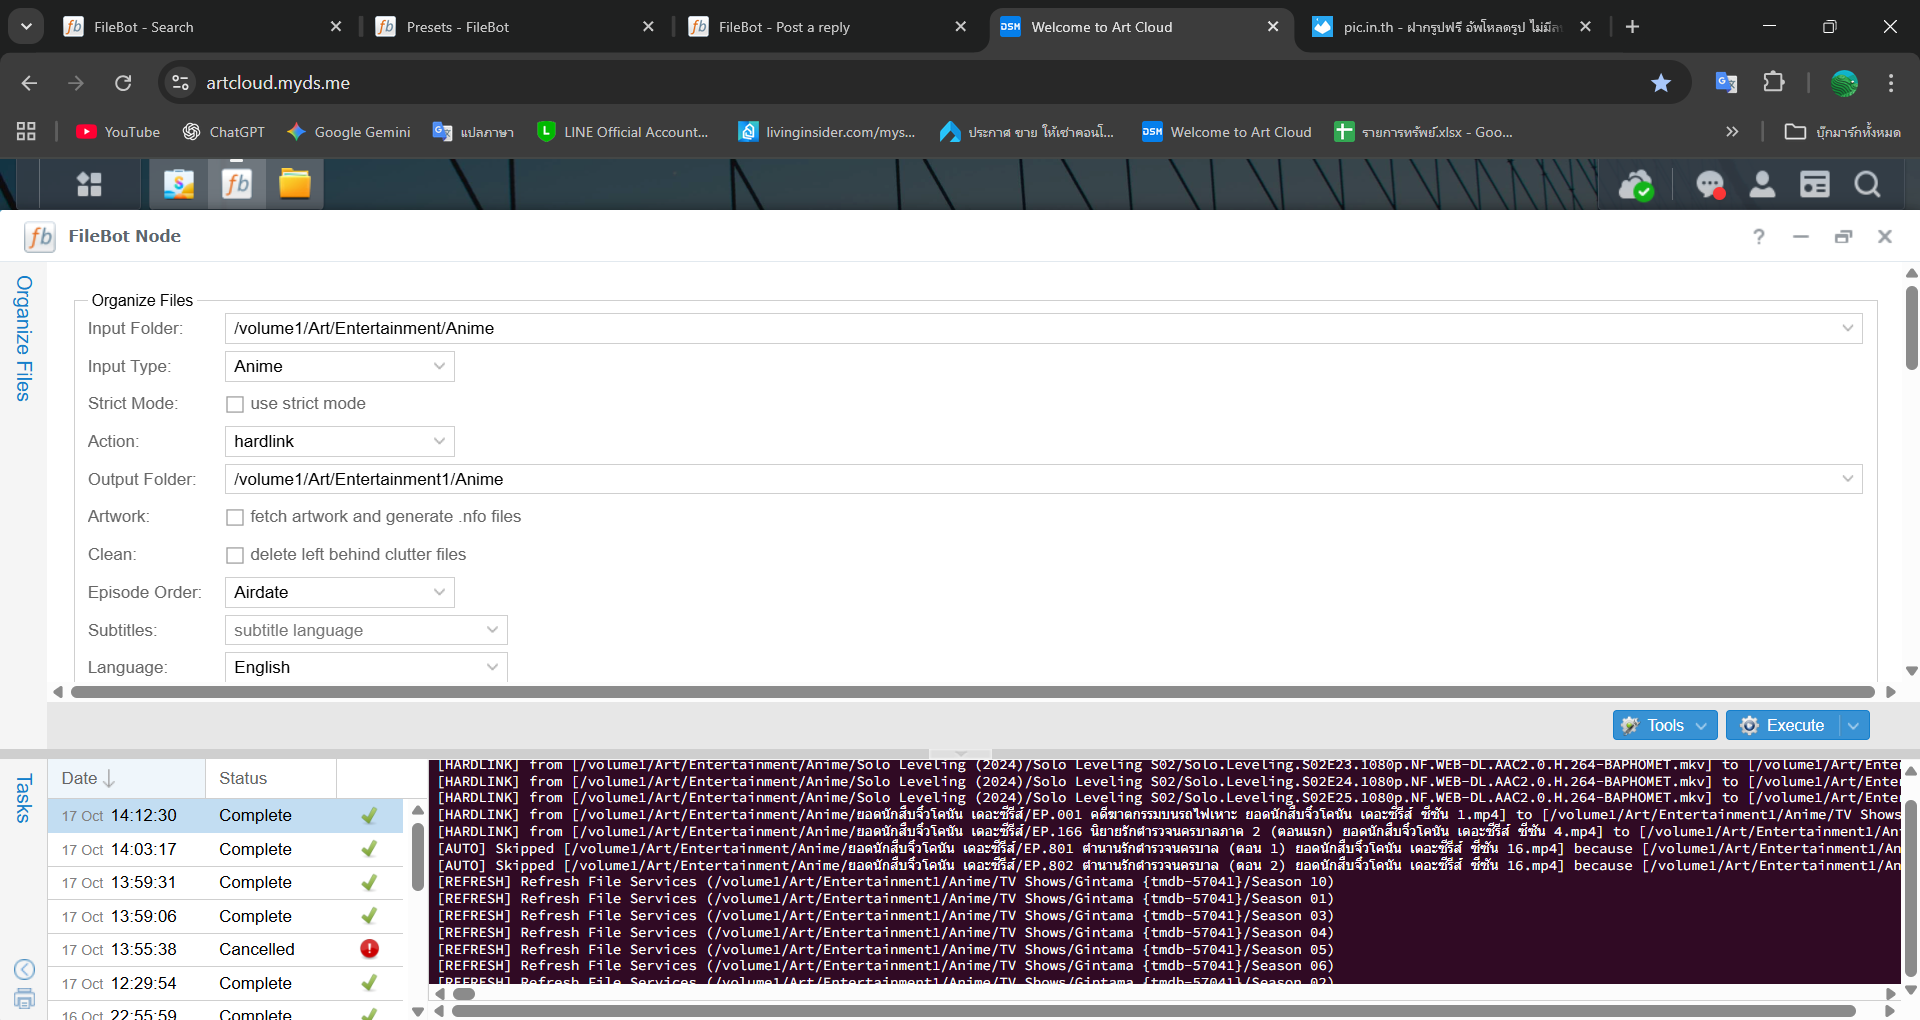Toggle delete left behind clutter files
Viewport: 1920px width, 1020px height.
235,555
